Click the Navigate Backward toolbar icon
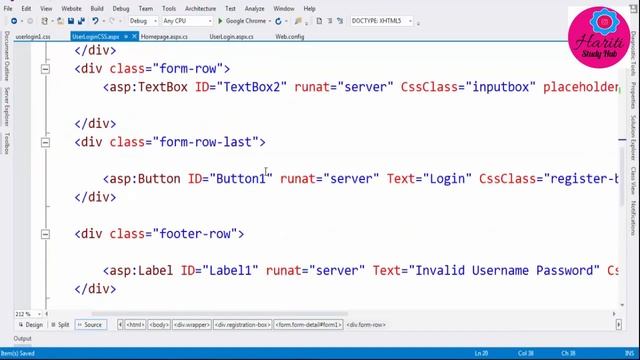The width and height of the screenshot is (640, 360). [14, 21]
